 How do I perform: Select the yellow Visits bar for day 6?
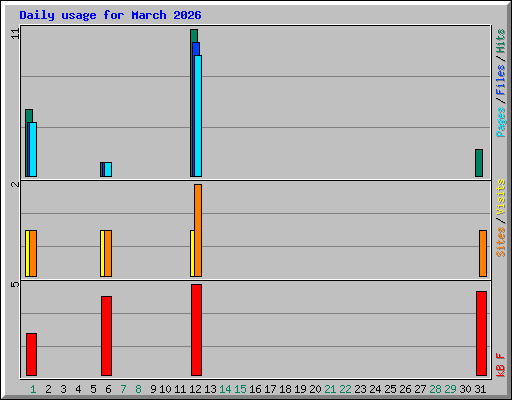coord(102,253)
